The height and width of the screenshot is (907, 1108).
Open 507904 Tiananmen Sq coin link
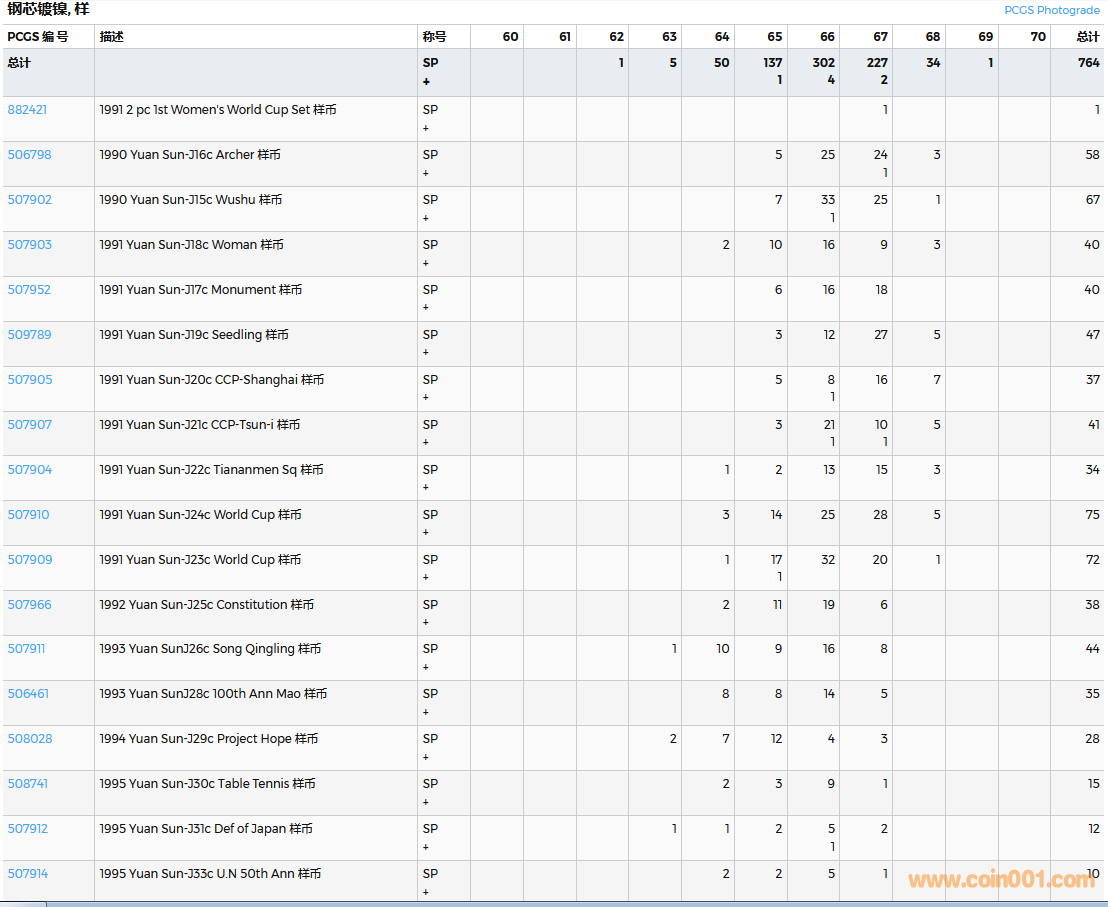point(29,470)
